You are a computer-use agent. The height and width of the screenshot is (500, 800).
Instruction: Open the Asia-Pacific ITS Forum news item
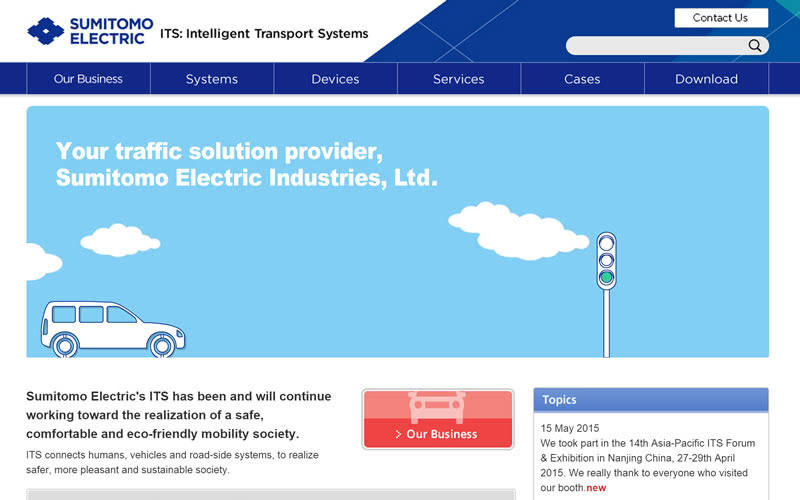pos(647,465)
